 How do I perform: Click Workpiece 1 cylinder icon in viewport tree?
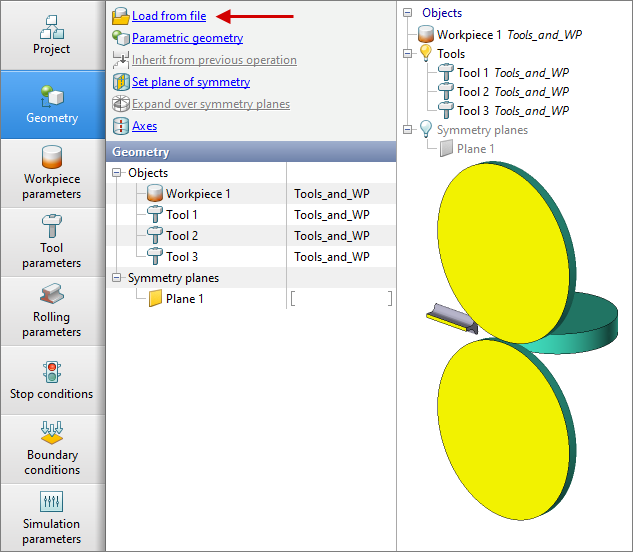point(426,35)
